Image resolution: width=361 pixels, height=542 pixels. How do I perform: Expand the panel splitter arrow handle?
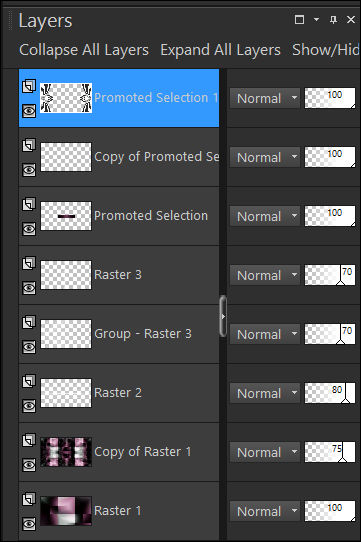coord(223,316)
